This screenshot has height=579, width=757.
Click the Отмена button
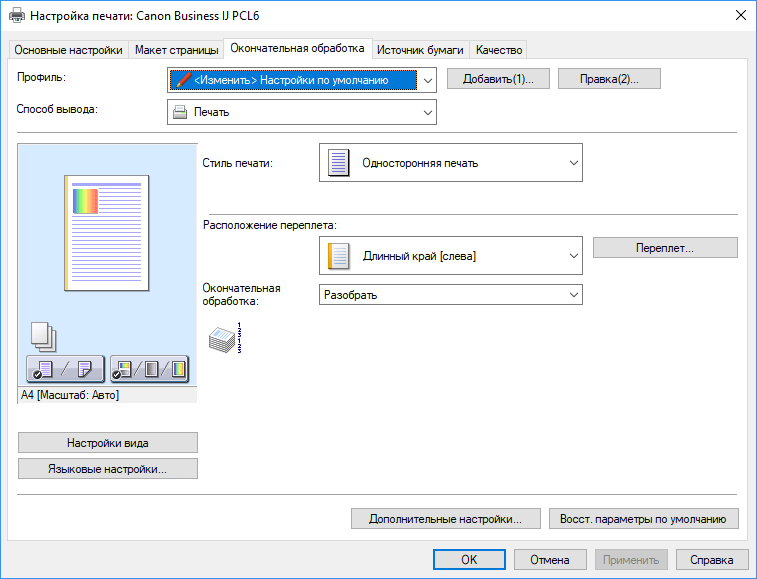tap(550, 560)
